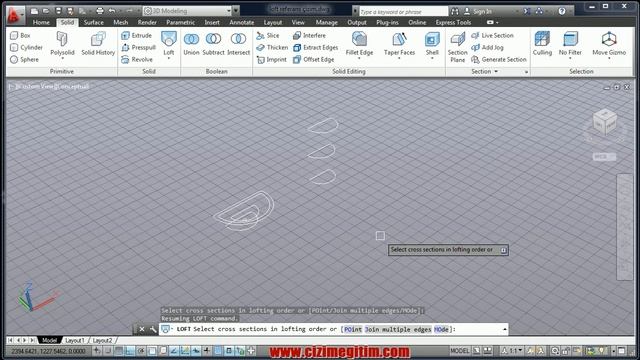This screenshot has height=360, width=640.
Task: Toggle Solid History in the ribbon
Action: (98, 43)
